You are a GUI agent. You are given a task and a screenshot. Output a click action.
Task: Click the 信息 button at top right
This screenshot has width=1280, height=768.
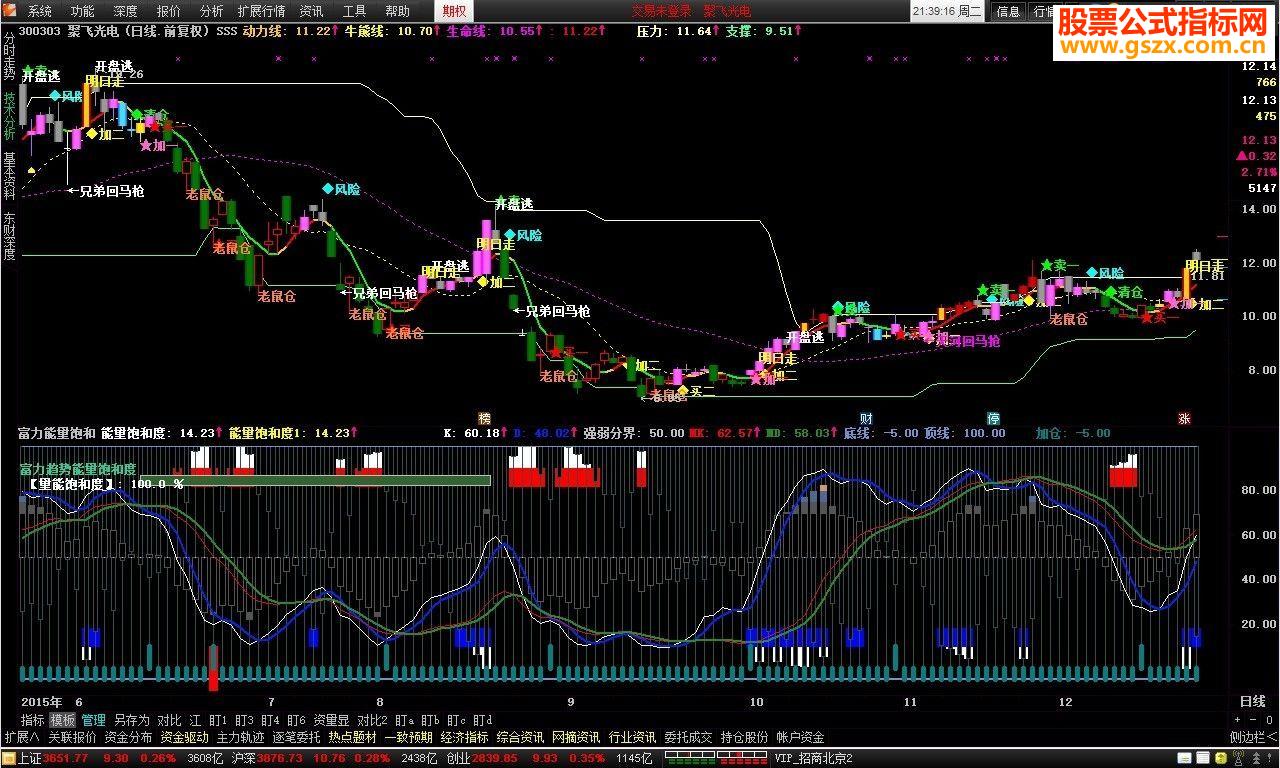click(x=1009, y=11)
